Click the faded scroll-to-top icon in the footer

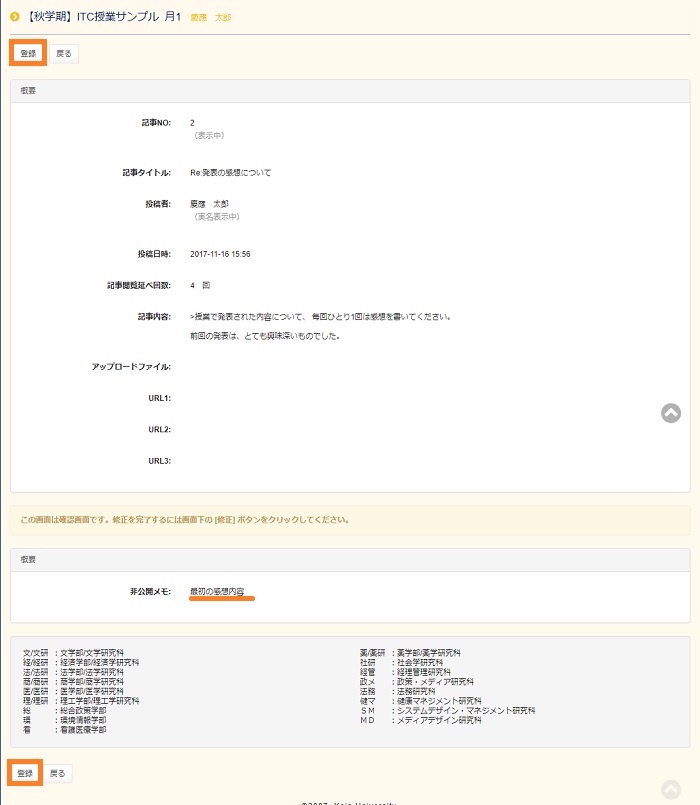click(671, 789)
